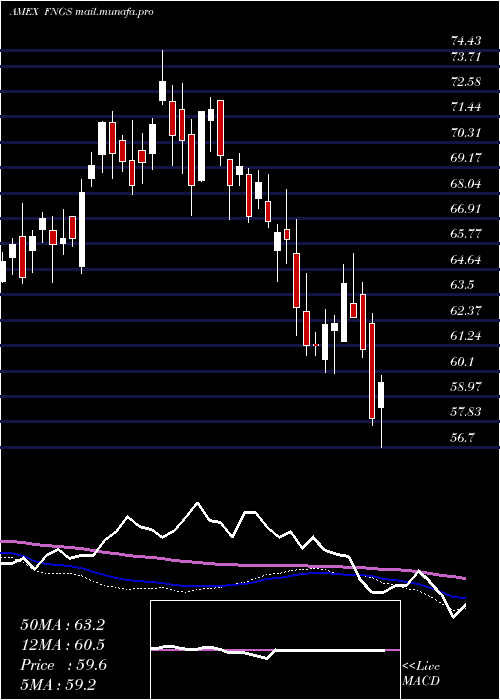
Task: Click the 60.1 price axis label
Action: (463, 361)
